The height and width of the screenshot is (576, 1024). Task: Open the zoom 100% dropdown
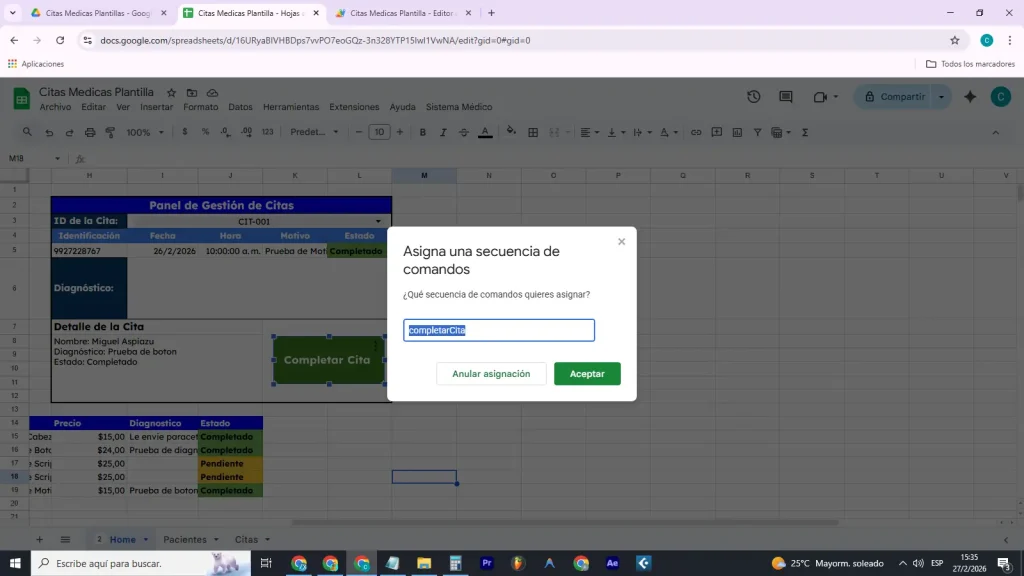point(145,132)
